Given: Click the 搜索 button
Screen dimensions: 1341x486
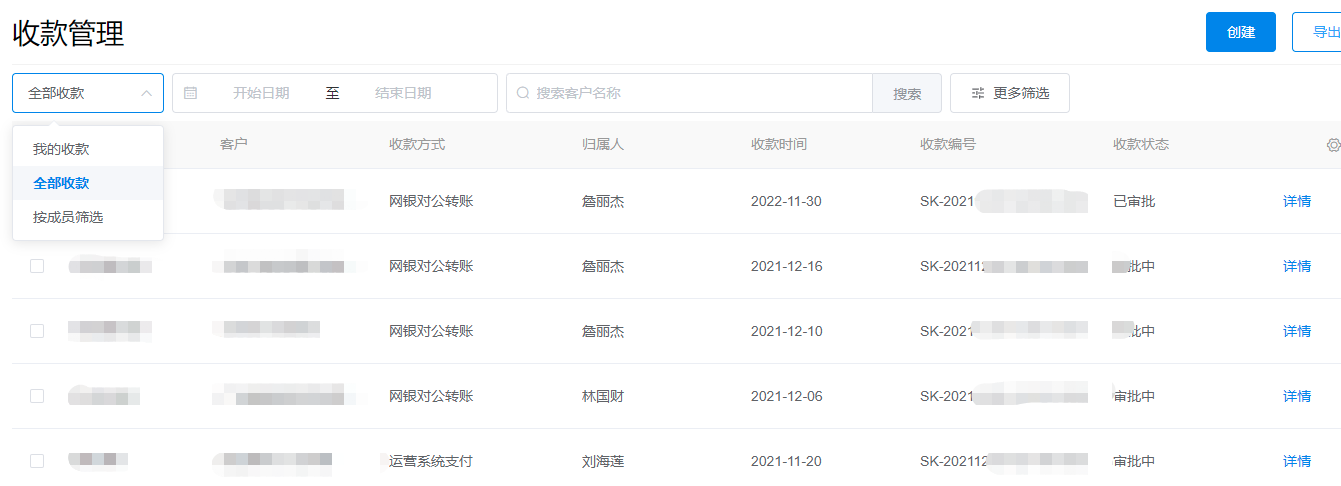Looking at the screenshot, I should [x=907, y=93].
